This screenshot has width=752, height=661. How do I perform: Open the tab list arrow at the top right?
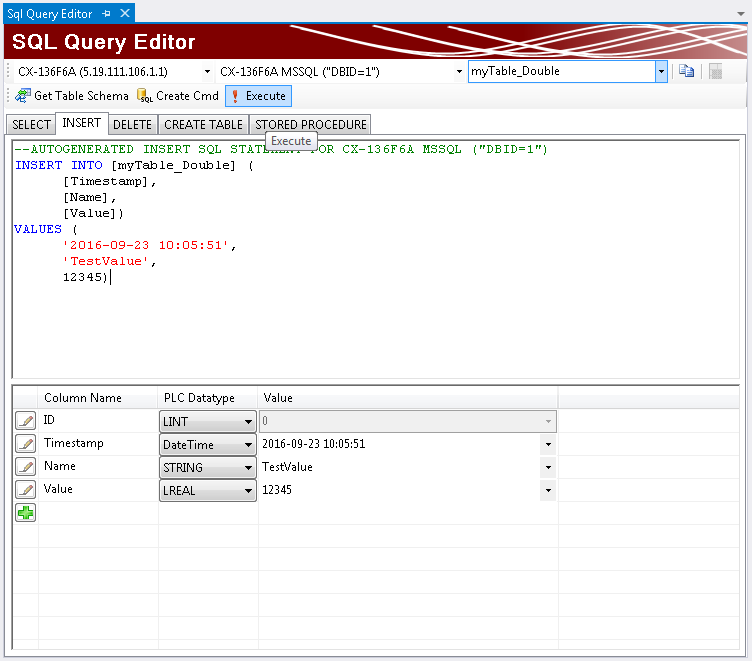coord(740,14)
